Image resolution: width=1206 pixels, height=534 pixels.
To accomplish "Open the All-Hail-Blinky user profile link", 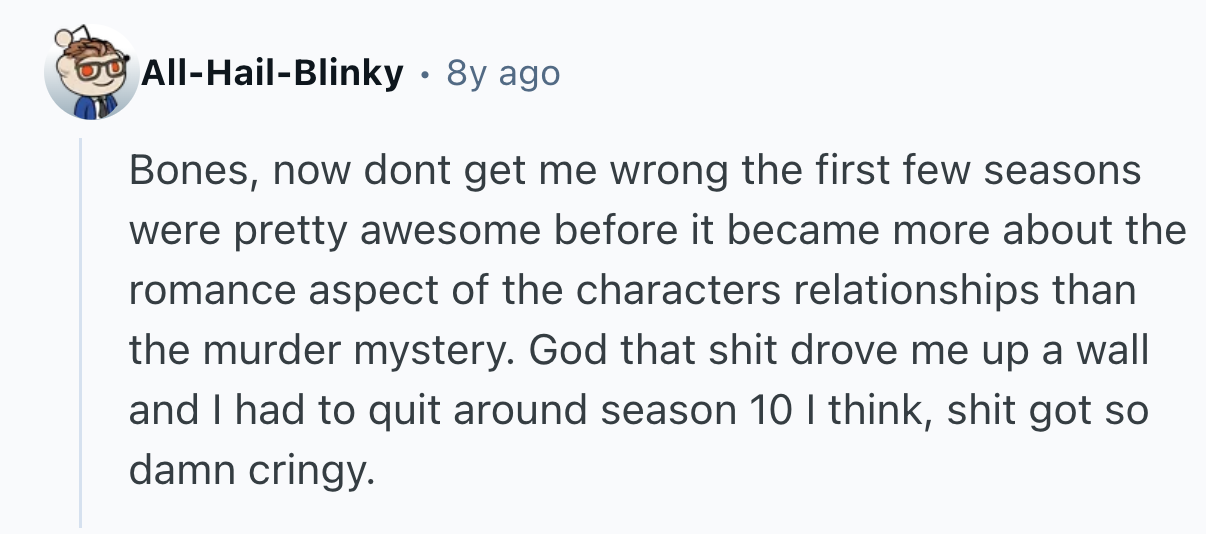I will tap(271, 73).
